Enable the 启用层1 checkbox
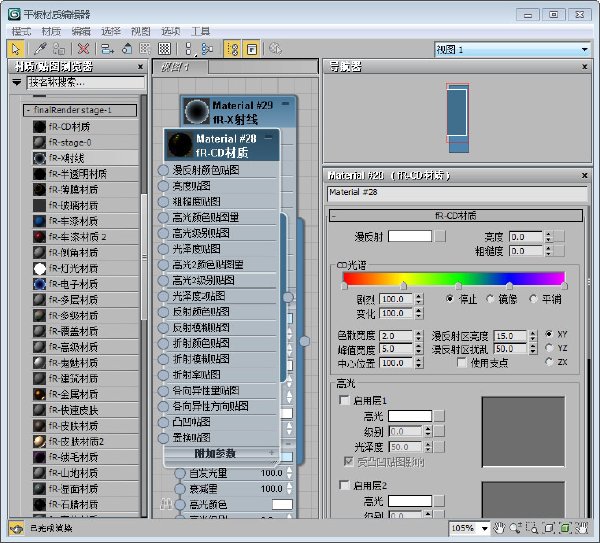This screenshot has width=600, height=543. tap(344, 400)
